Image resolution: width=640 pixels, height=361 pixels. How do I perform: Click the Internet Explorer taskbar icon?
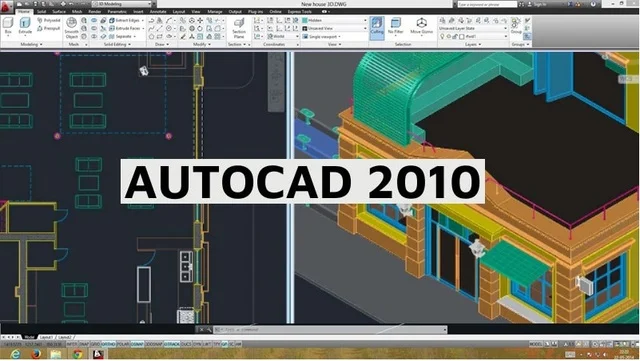click(x=15, y=354)
